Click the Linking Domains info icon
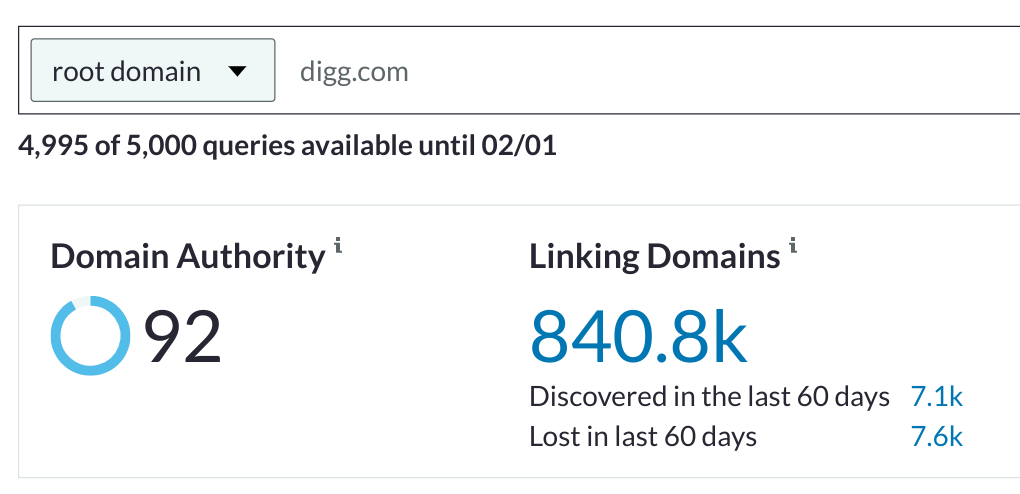This screenshot has height=494, width=1020. click(792, 246)
